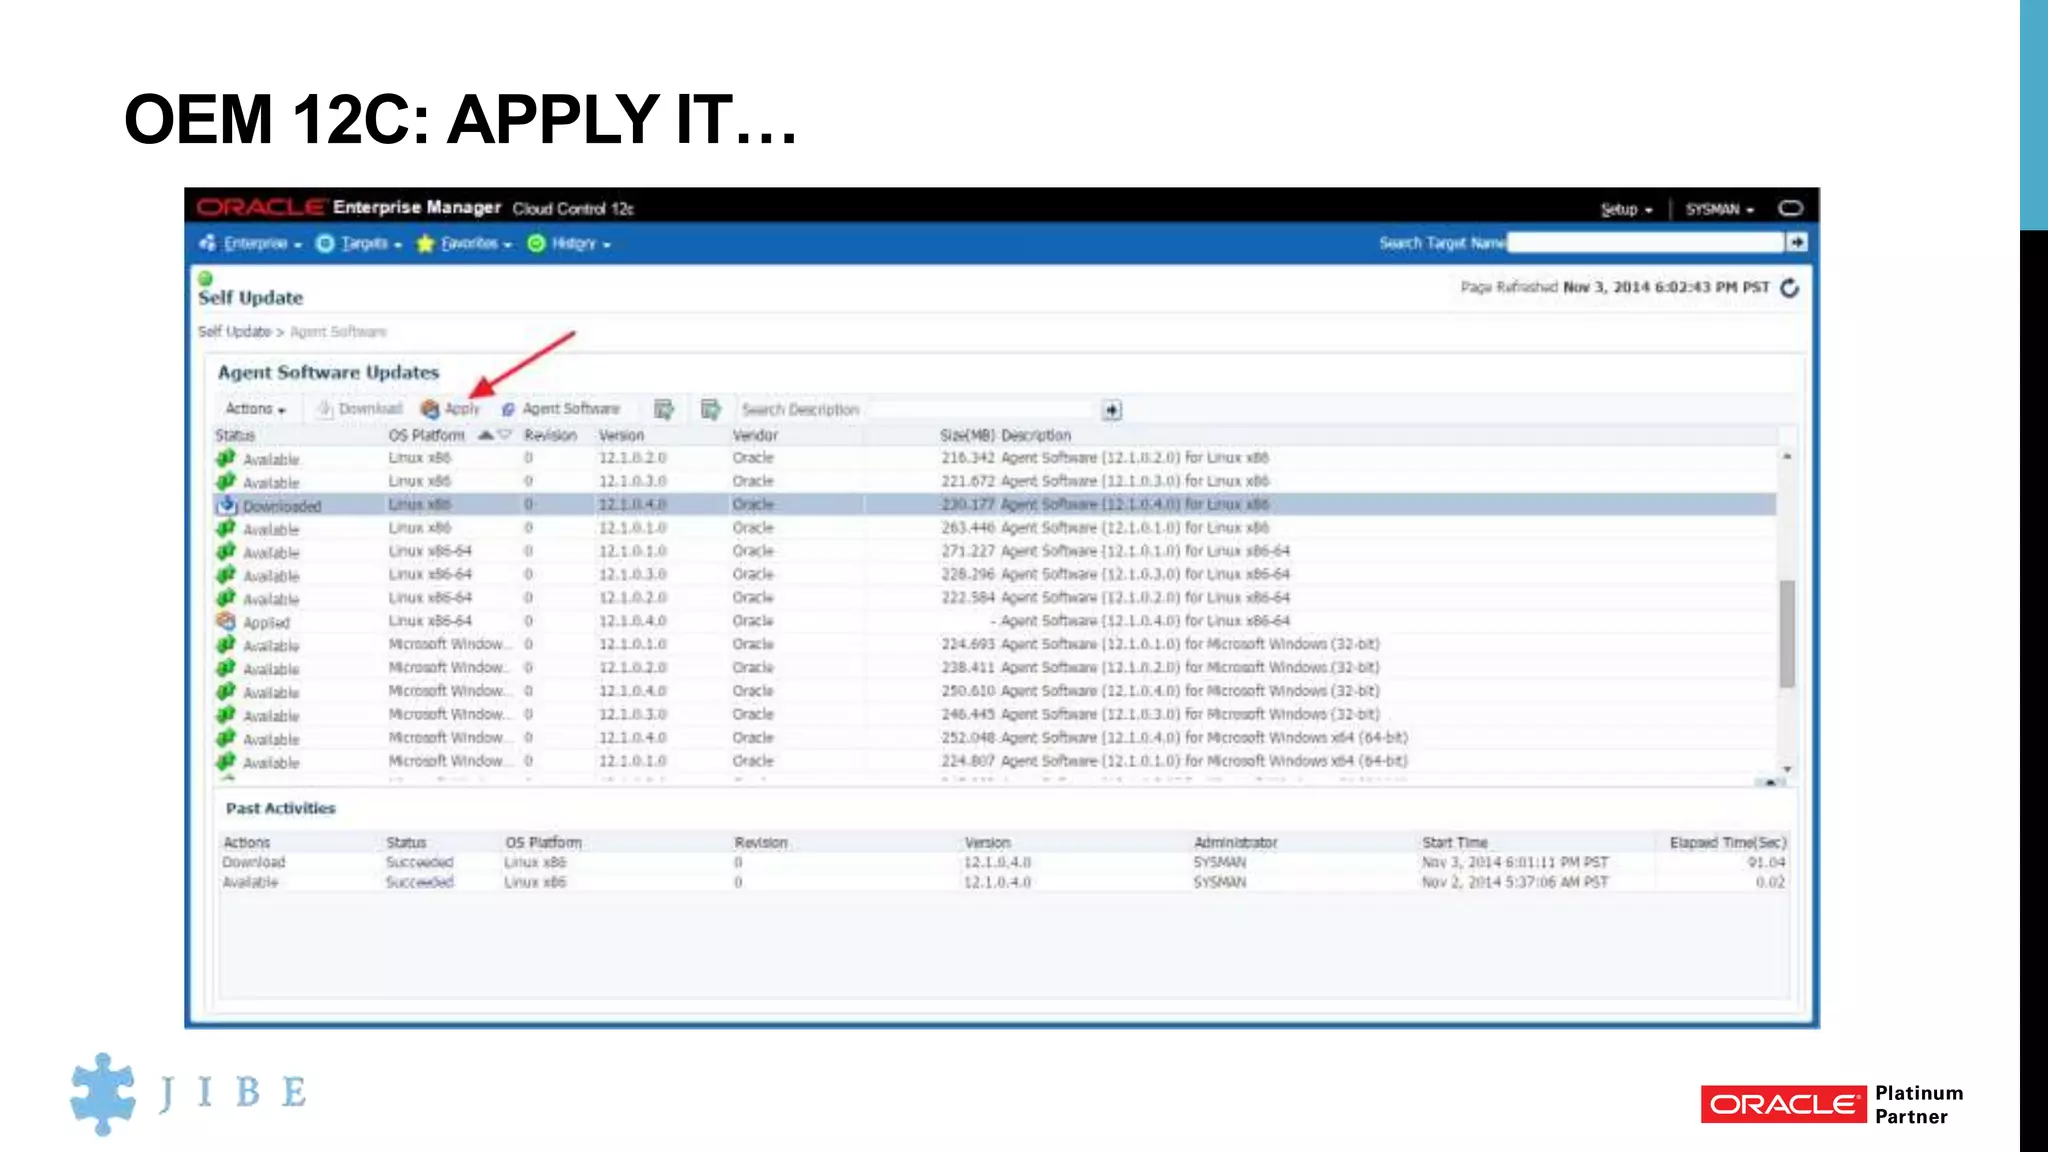Click the Self Update breadcrumb link
The image size is (2048, 1152).
[234, 331]
